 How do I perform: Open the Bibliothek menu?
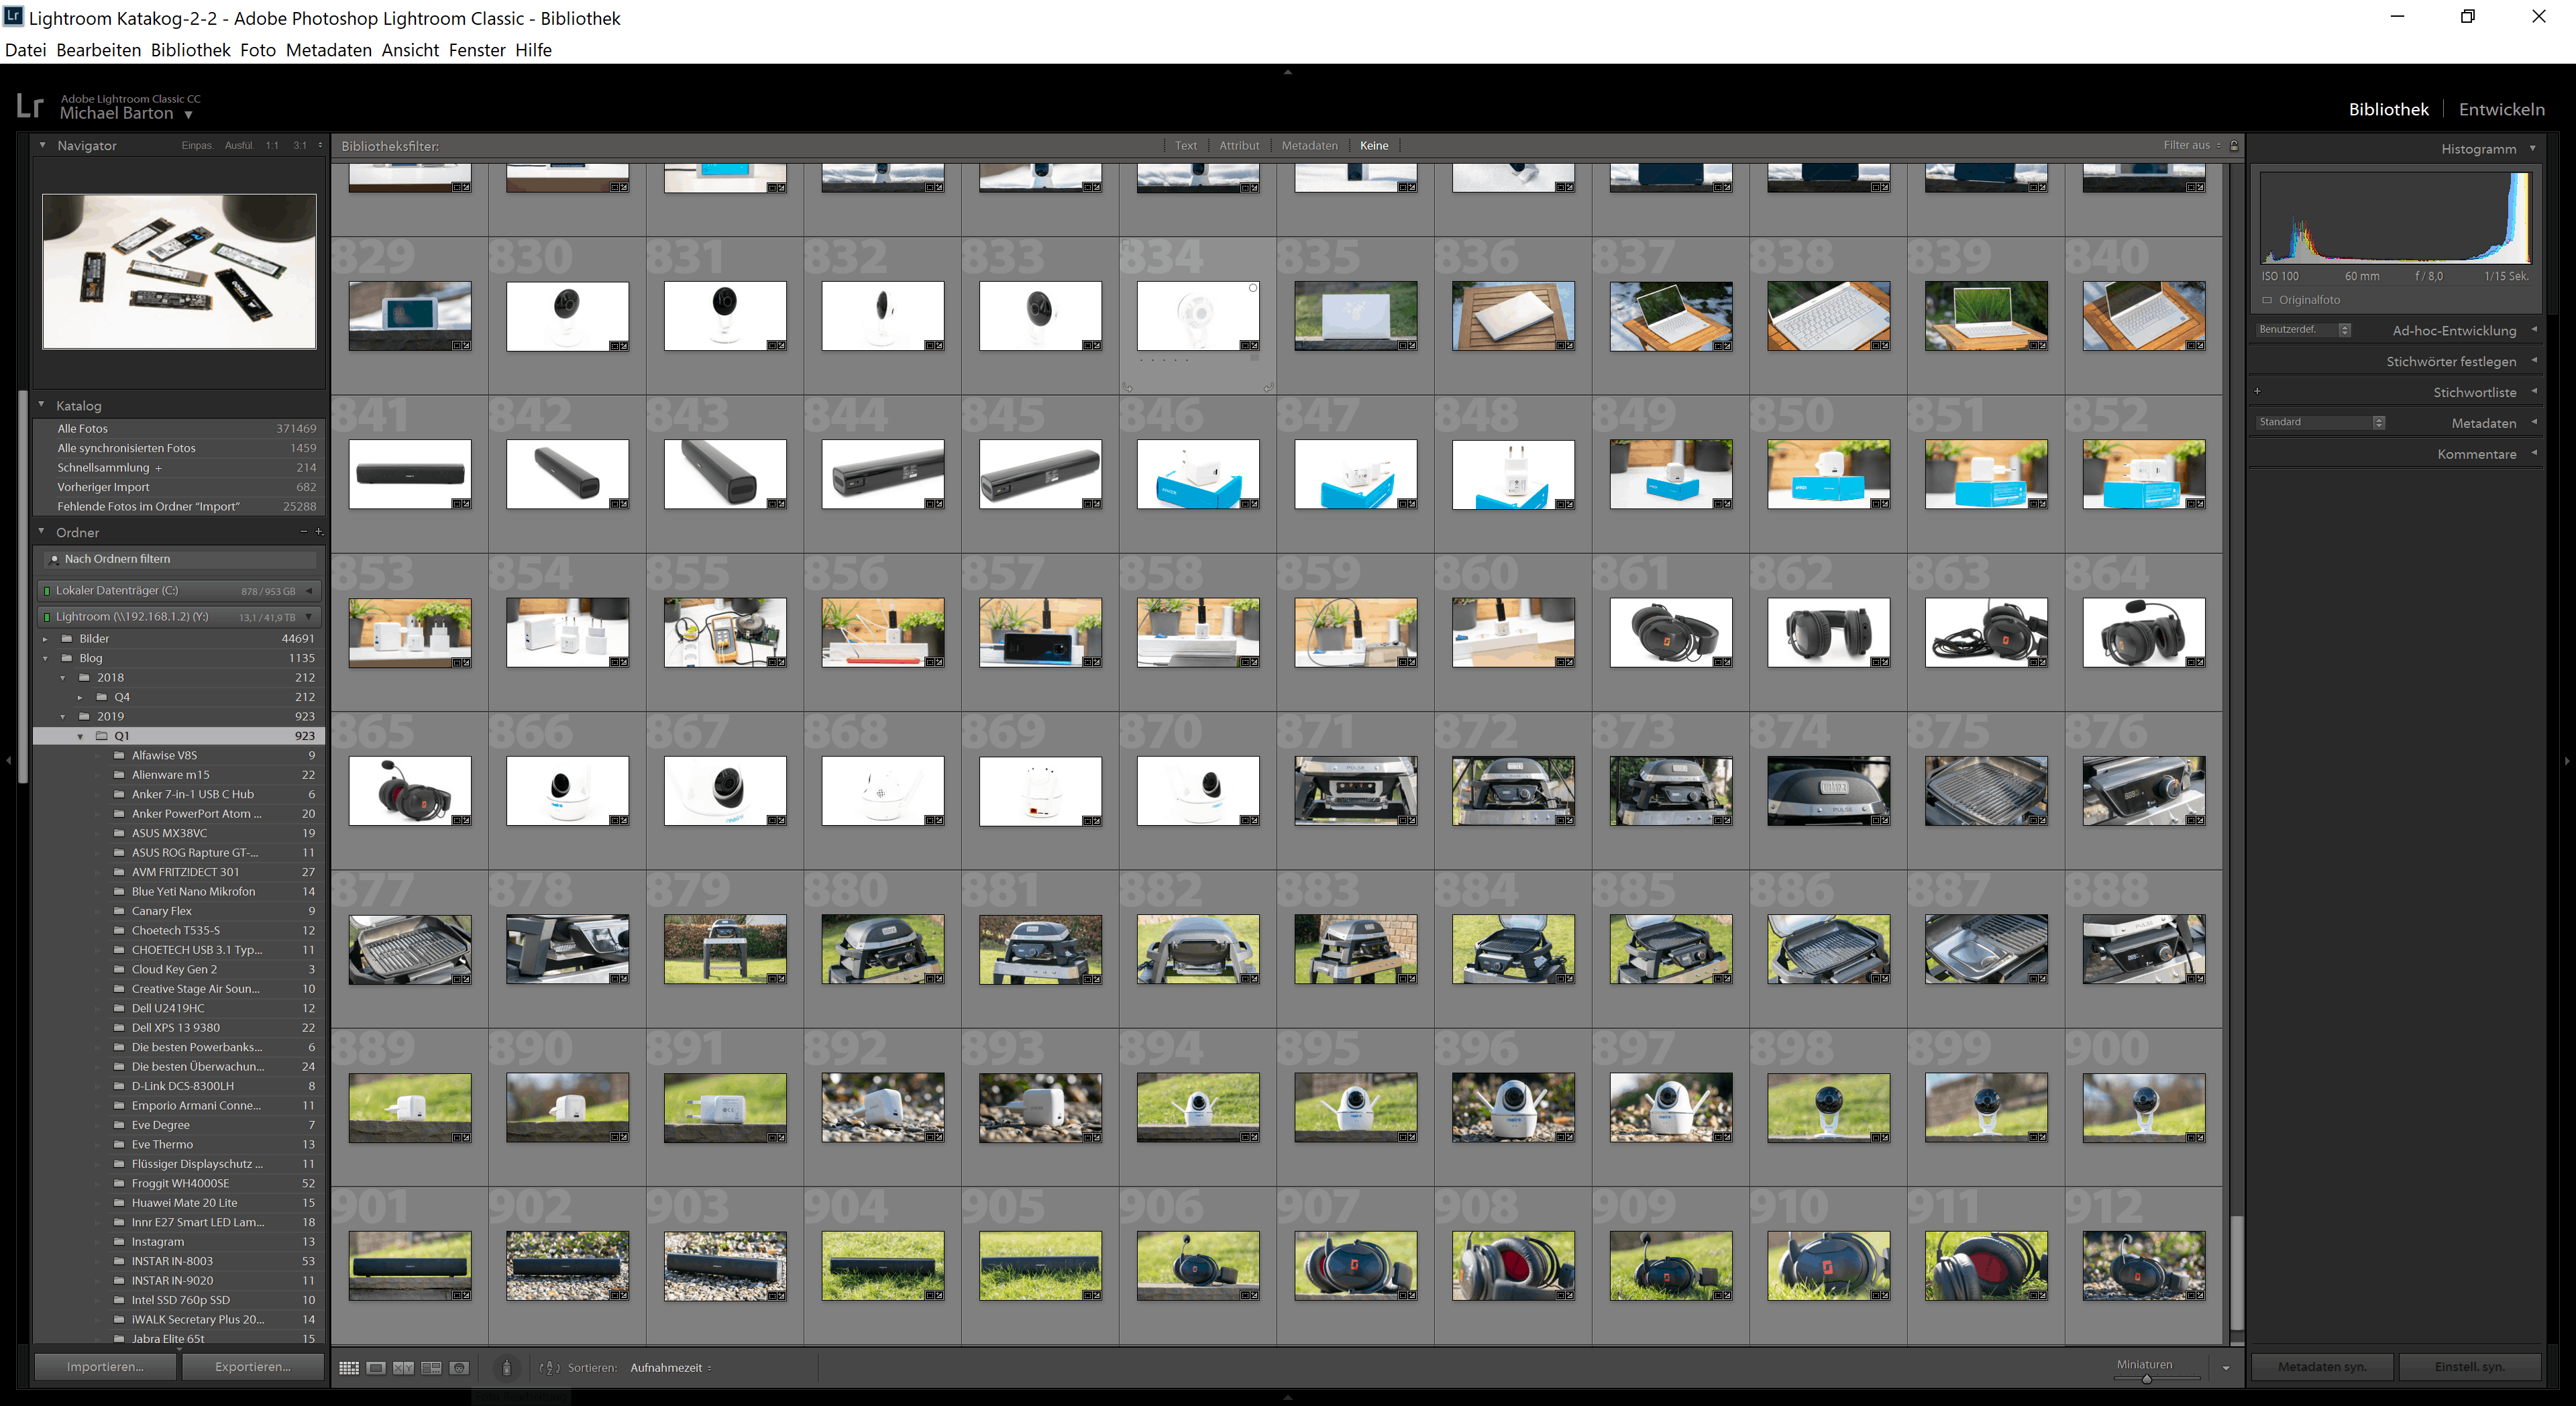(x=191, y=50)
